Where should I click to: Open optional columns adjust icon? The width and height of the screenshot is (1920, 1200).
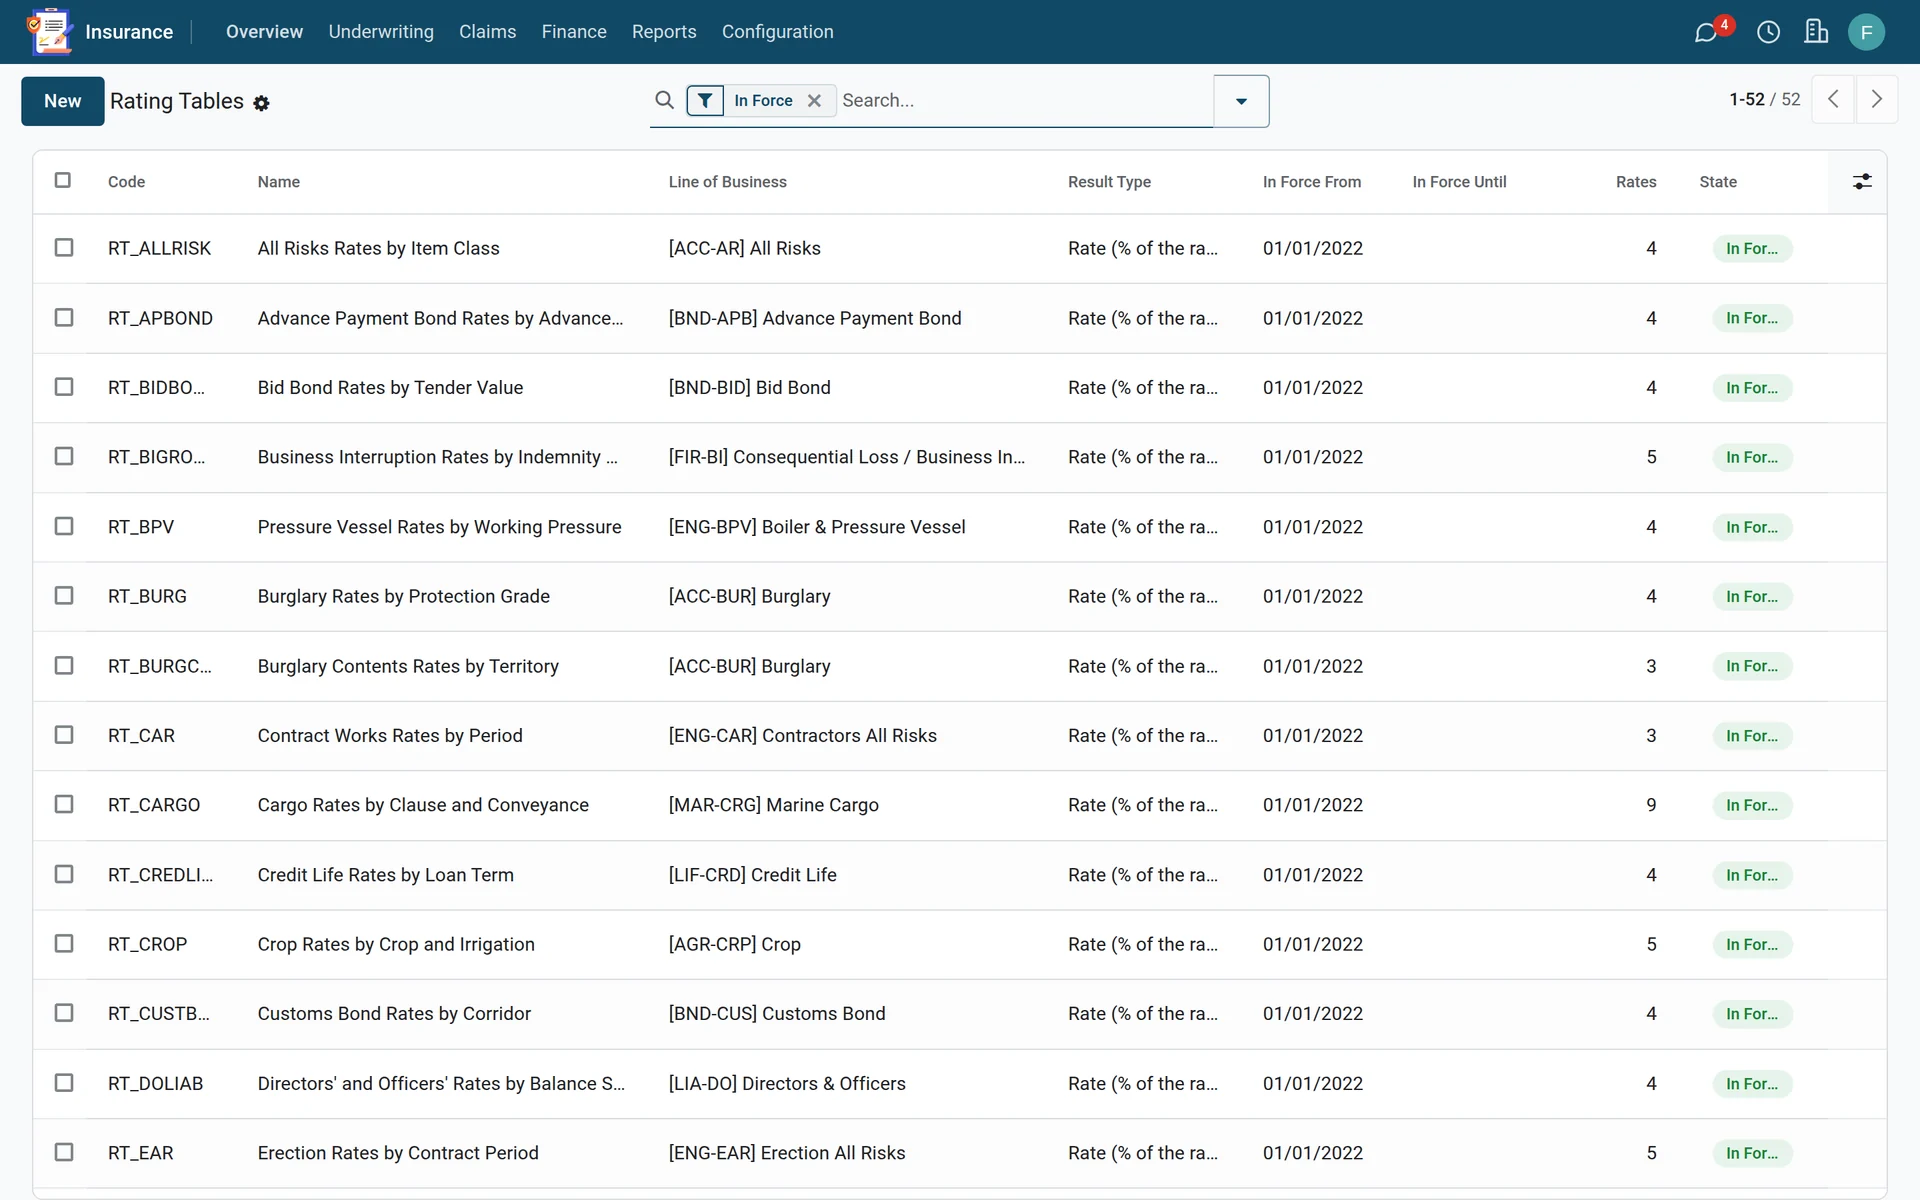[x=1862, y=181]
